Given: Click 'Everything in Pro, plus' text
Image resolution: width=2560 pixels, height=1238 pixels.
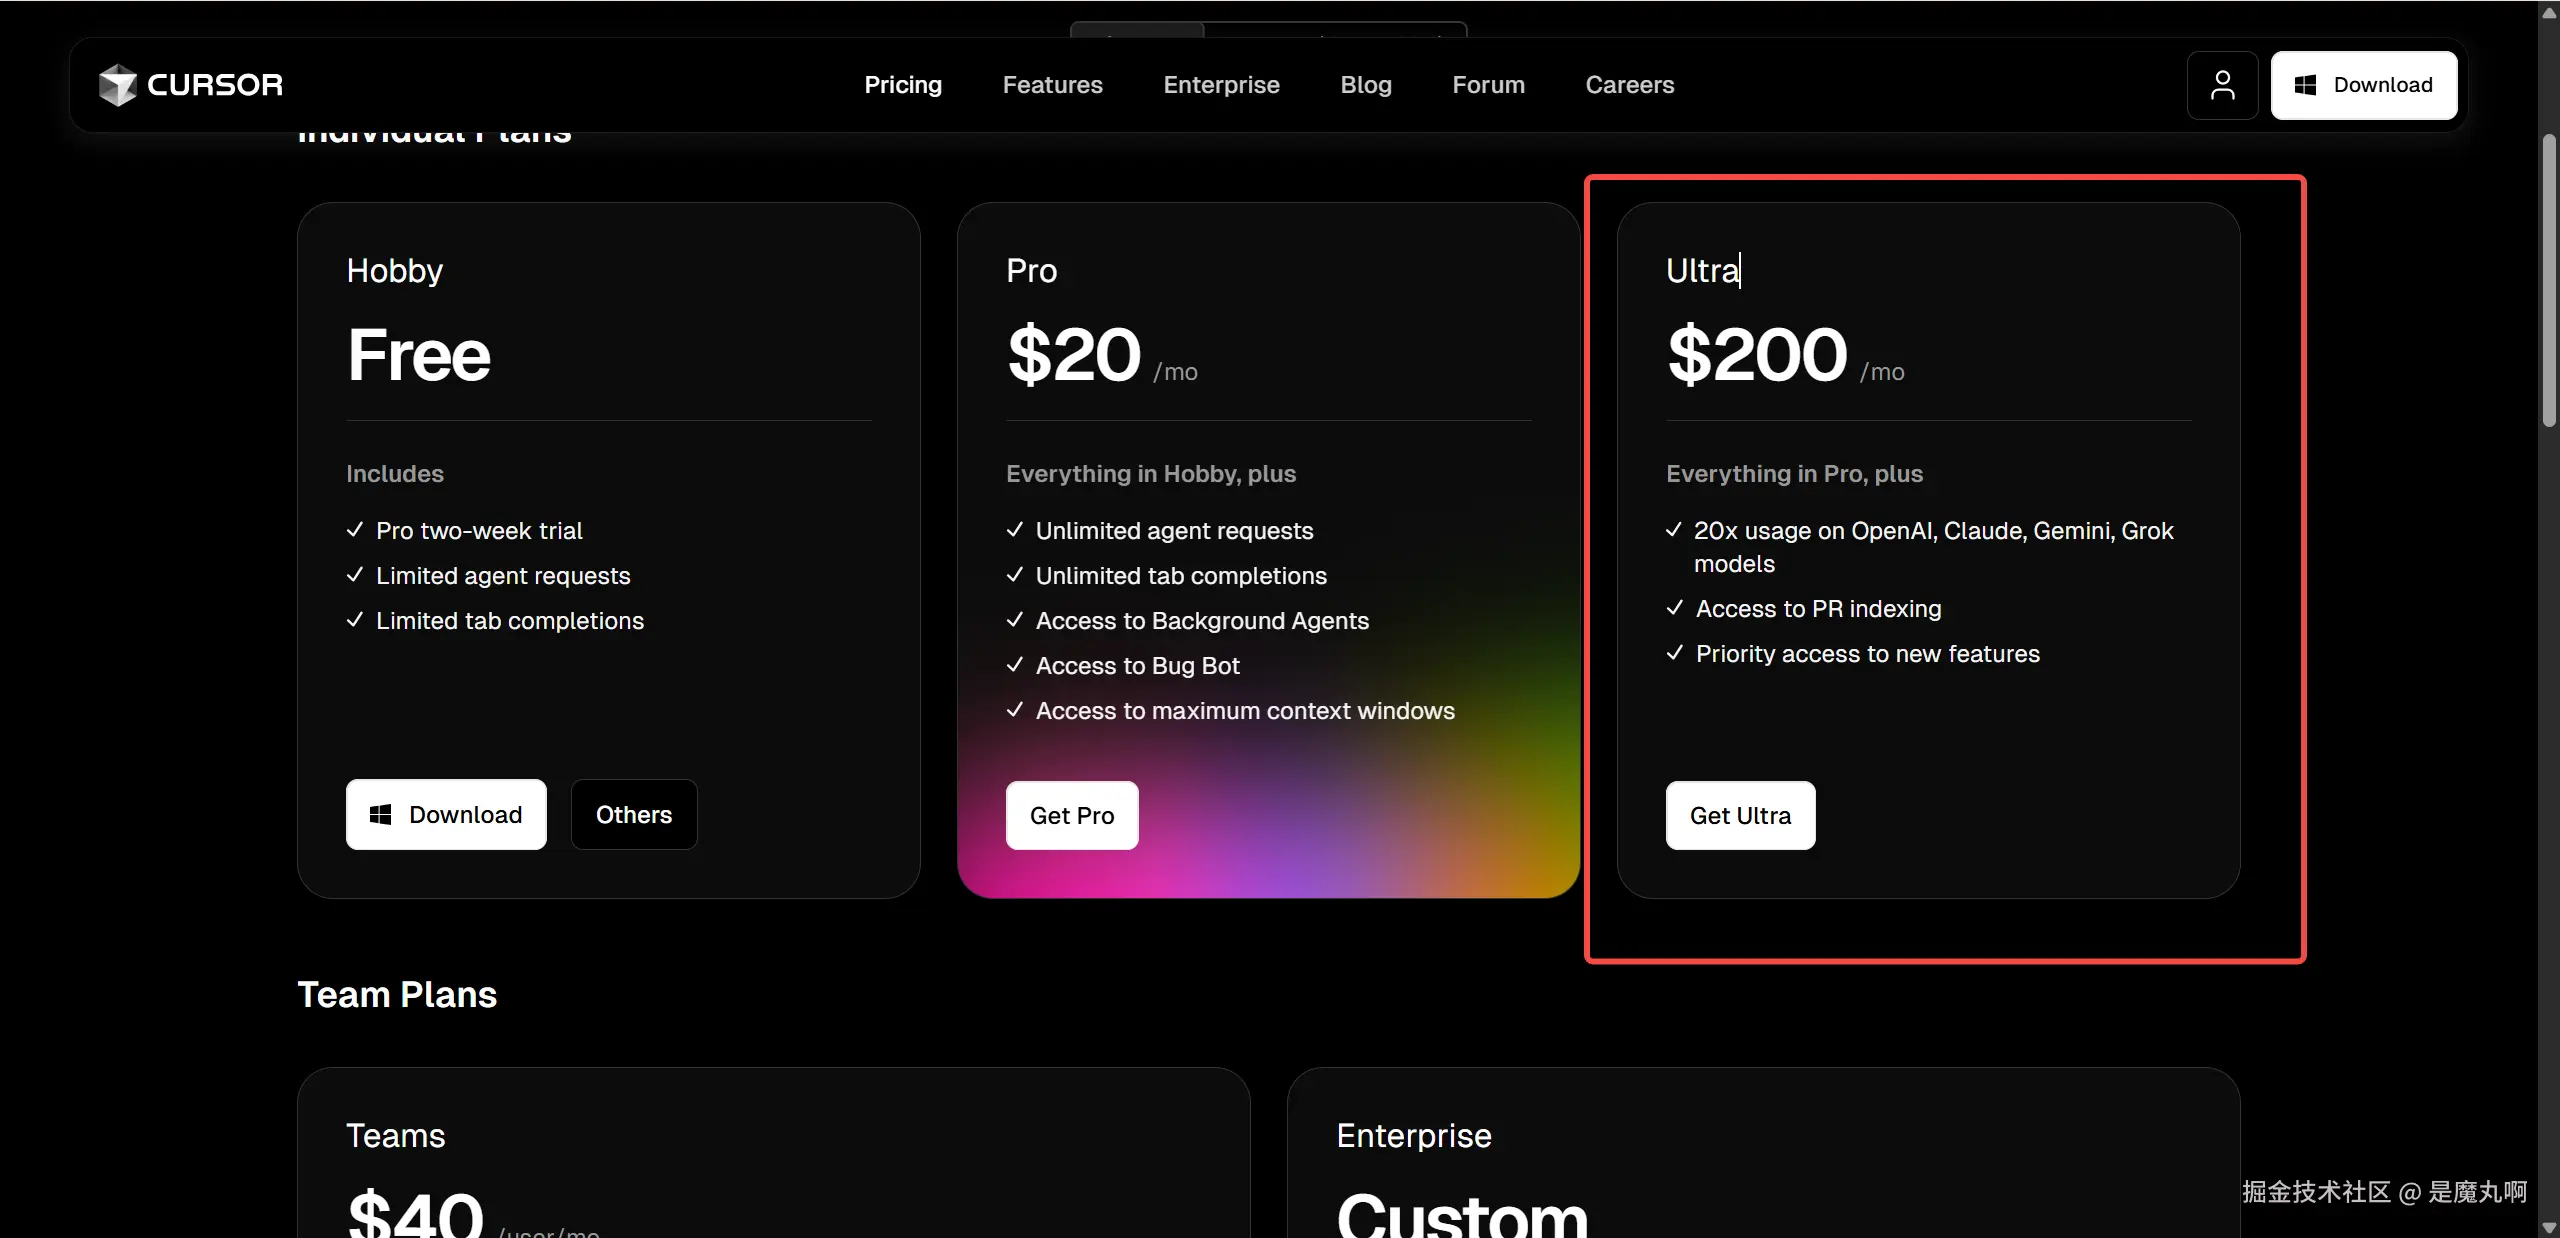Looking at the screenshot, I should click(x=1794, y=474).
